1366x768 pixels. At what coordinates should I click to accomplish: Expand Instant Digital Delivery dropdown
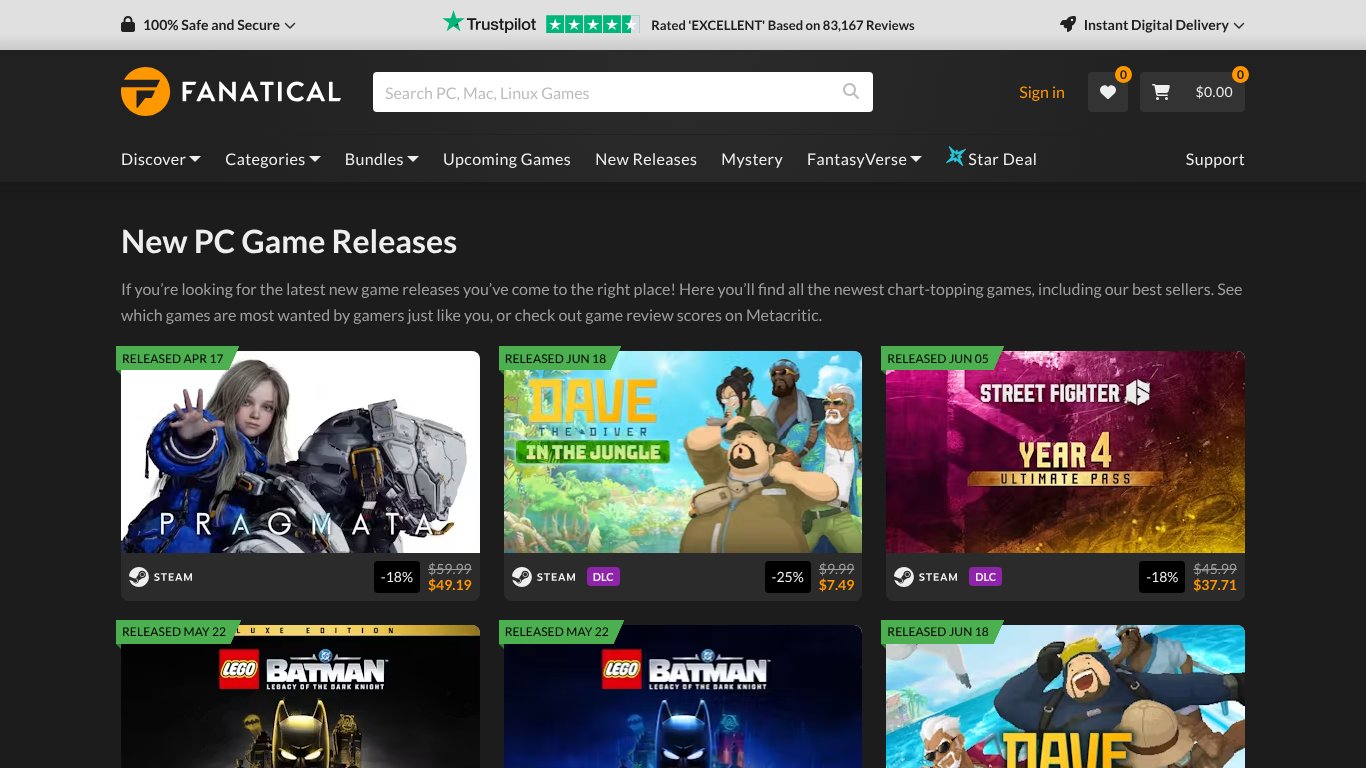1152,25
